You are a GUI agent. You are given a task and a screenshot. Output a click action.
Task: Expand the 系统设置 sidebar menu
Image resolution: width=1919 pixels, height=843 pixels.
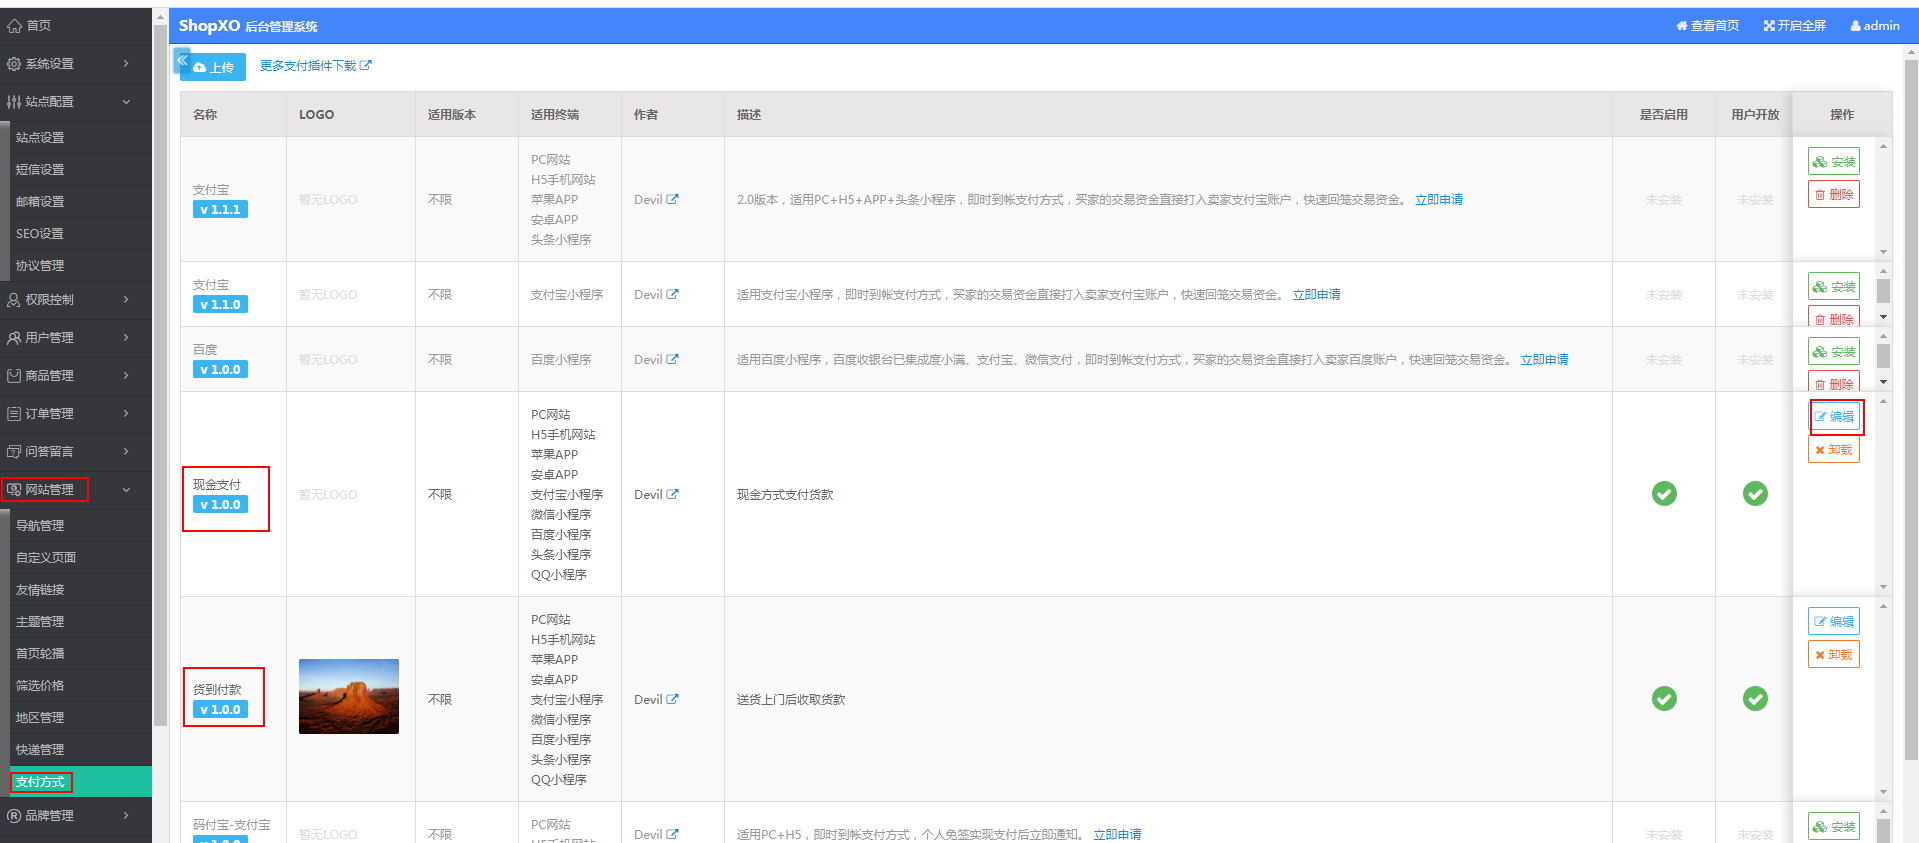[75, 64]
